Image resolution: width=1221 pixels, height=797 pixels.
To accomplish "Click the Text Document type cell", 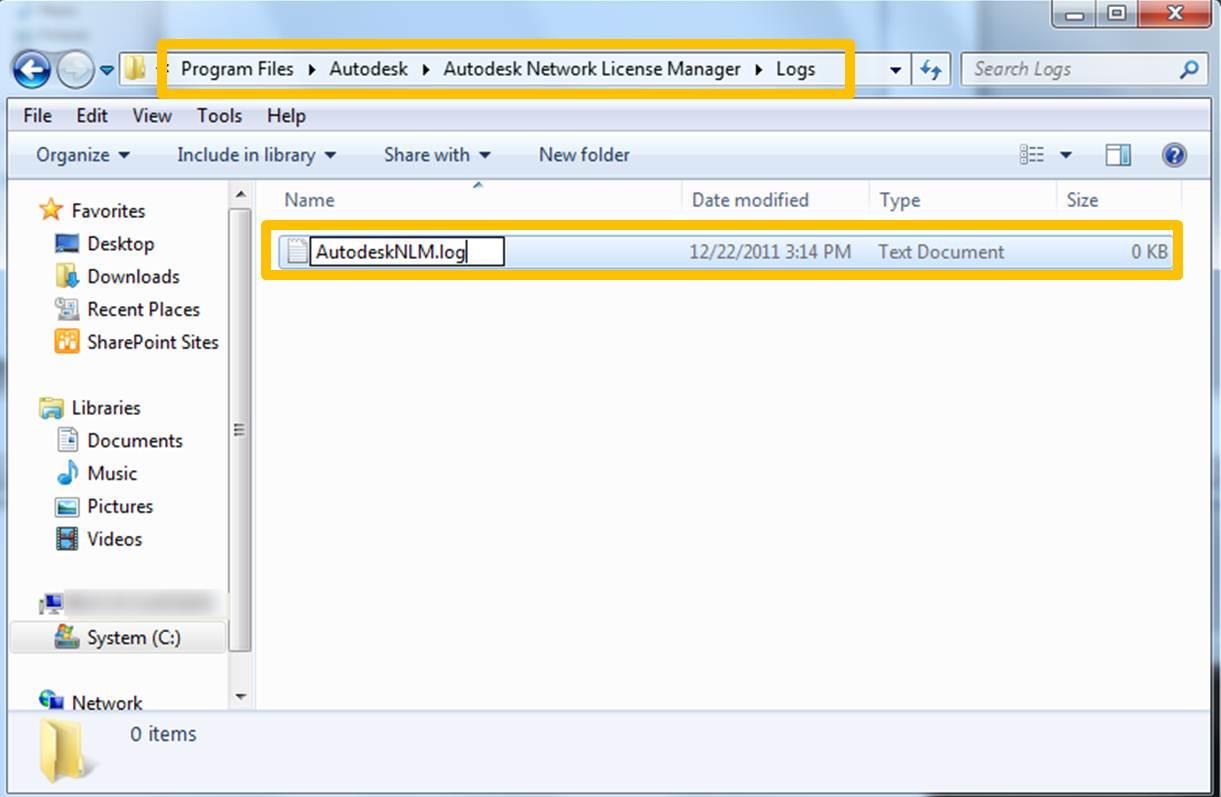I will (x=941, y=252).
